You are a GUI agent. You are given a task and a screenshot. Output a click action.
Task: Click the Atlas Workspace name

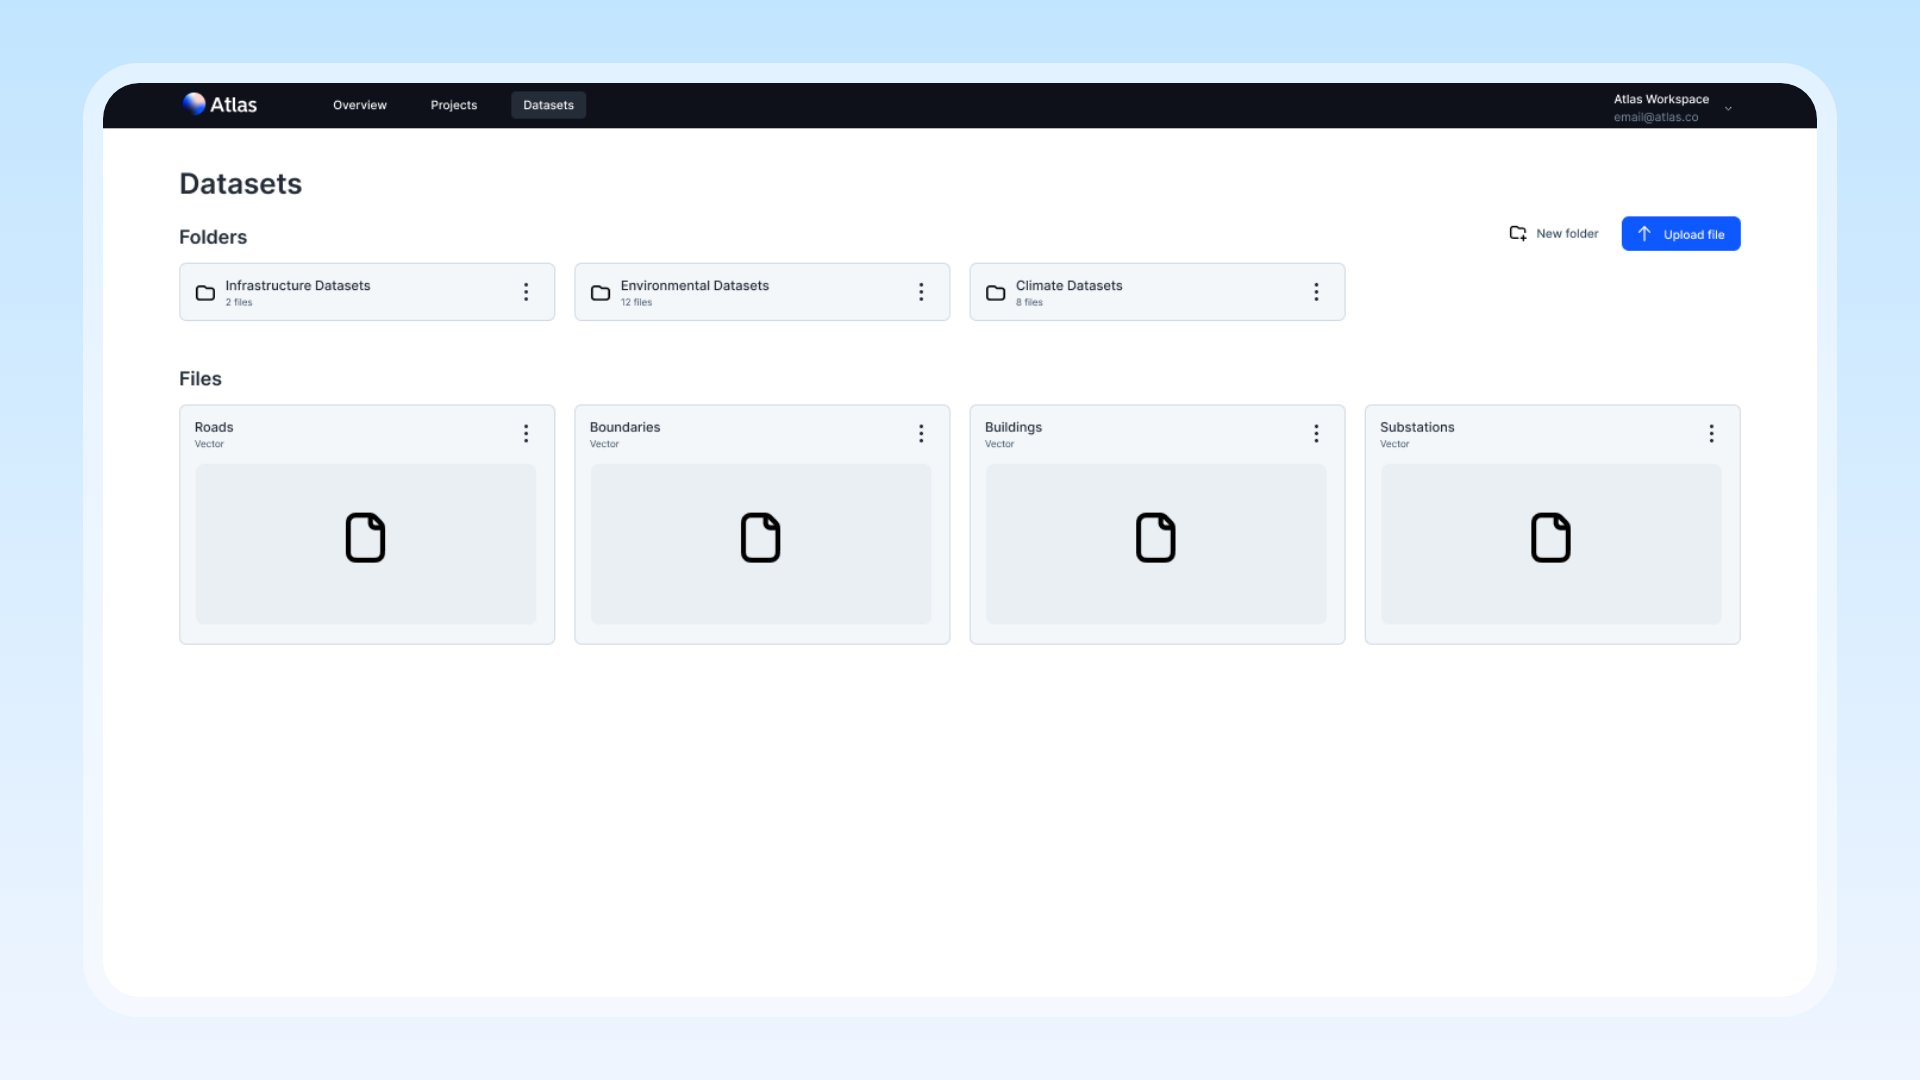click(x=1661, y=99)
